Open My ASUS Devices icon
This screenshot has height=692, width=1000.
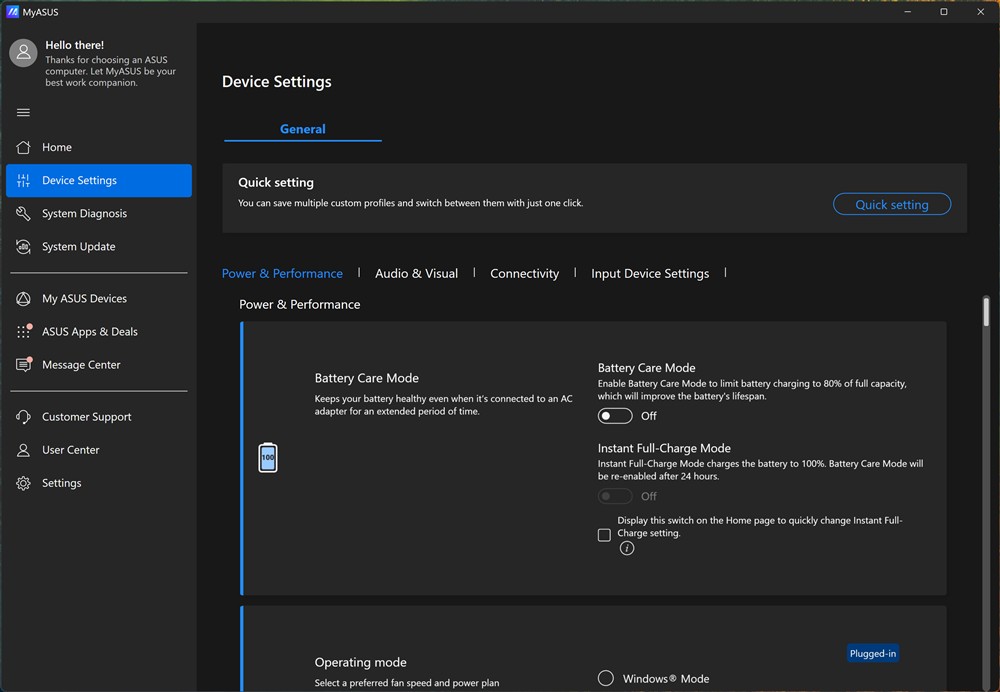(24, 299)
